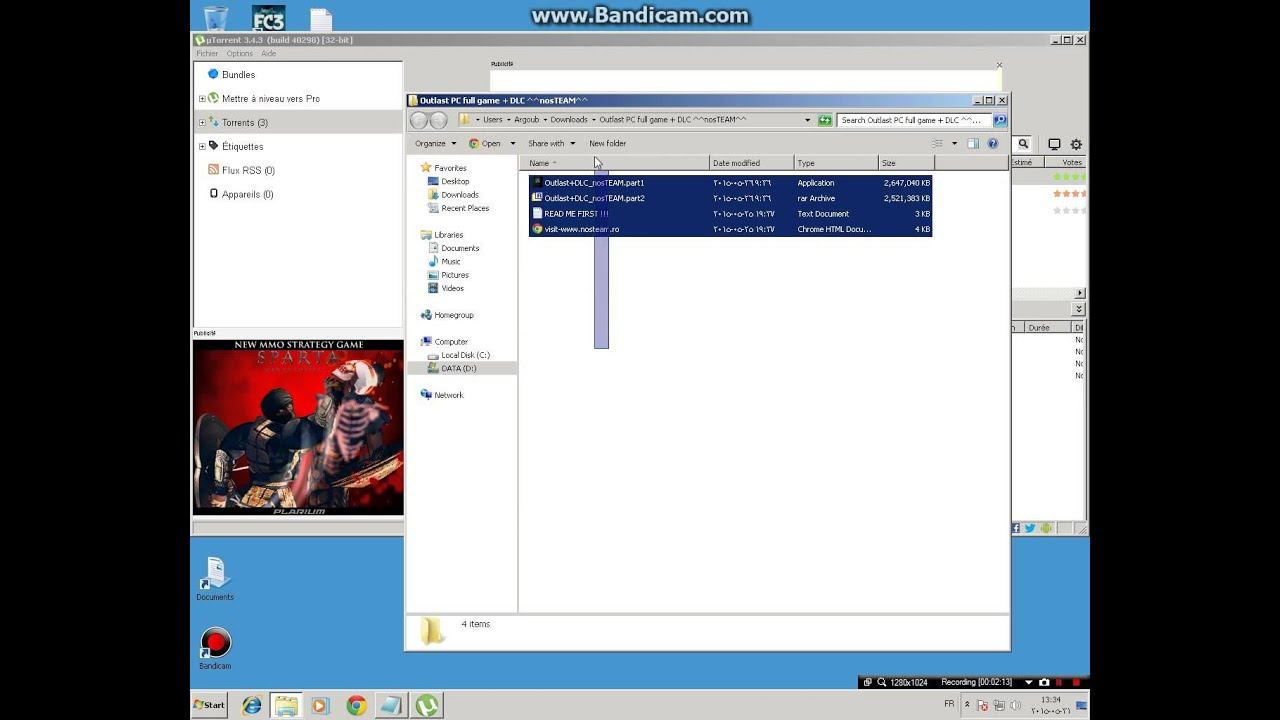Launch Internet Explorer from taskbar
This screenshot has width=1280, height=720.
pos(252,706)
